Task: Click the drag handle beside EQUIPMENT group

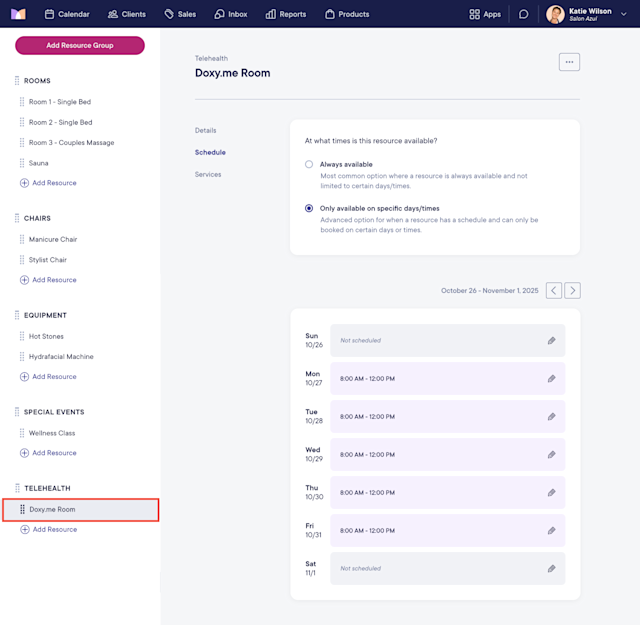Action: pos(17,315)
